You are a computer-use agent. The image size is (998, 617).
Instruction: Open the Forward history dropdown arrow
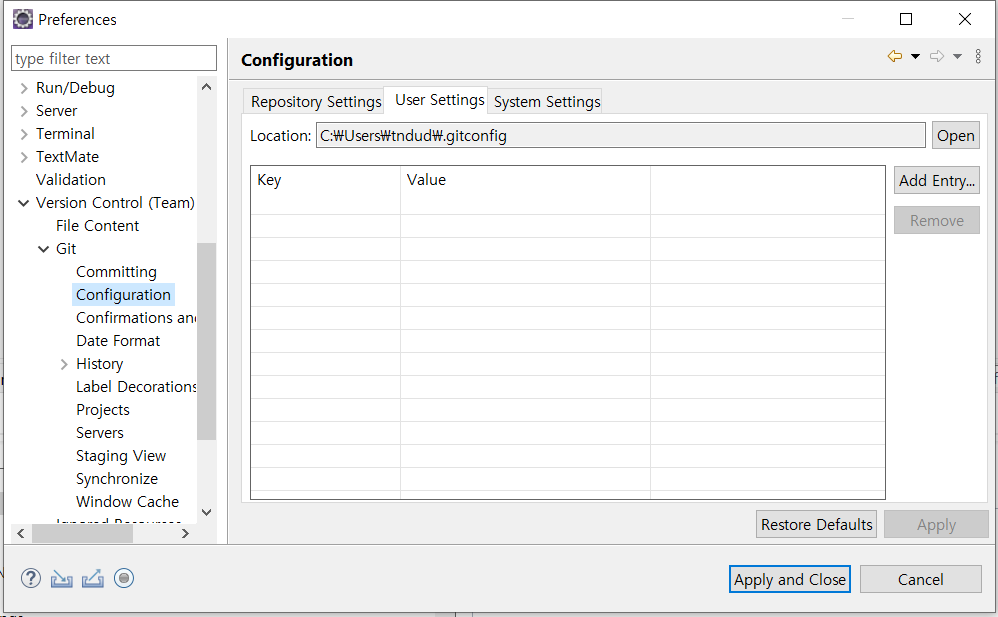957,57
